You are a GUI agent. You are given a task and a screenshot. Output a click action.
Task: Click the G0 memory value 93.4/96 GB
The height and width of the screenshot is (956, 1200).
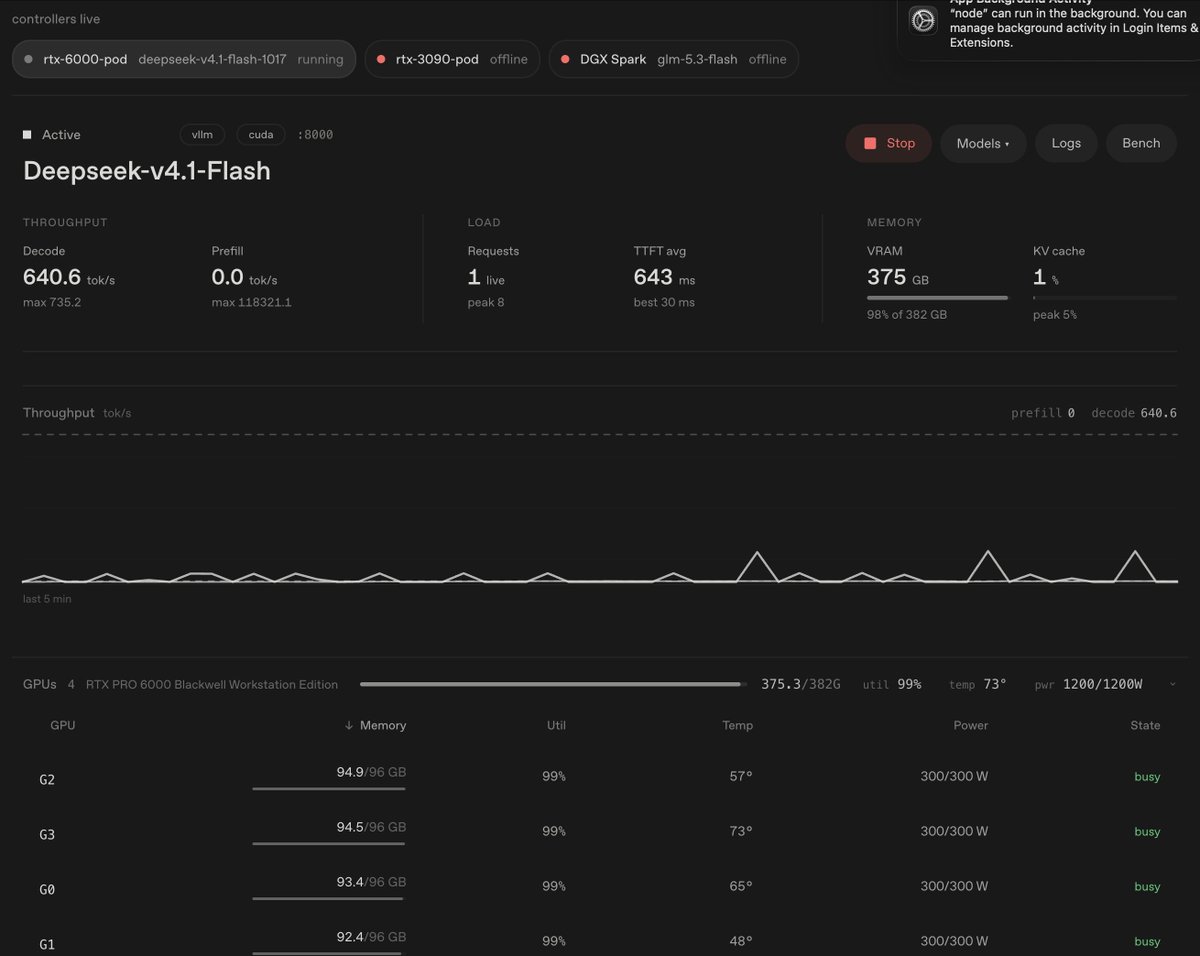point(371,882)
